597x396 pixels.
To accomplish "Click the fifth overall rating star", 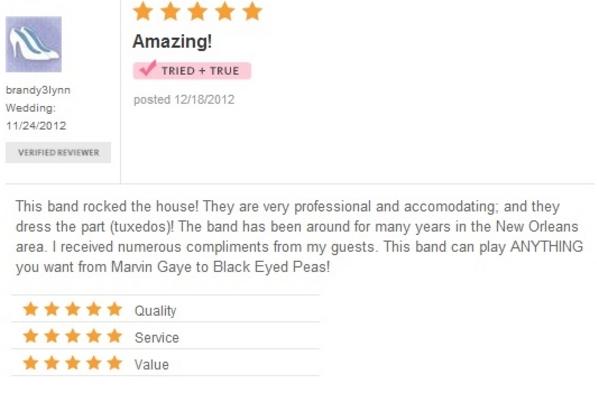I will pos(252,11).
